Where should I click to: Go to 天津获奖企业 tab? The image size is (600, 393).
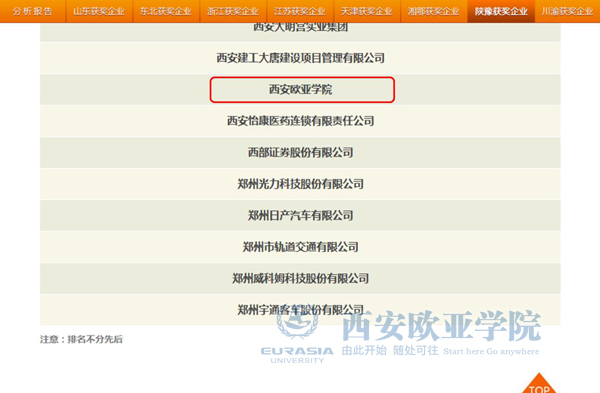(x=367, y=11)
